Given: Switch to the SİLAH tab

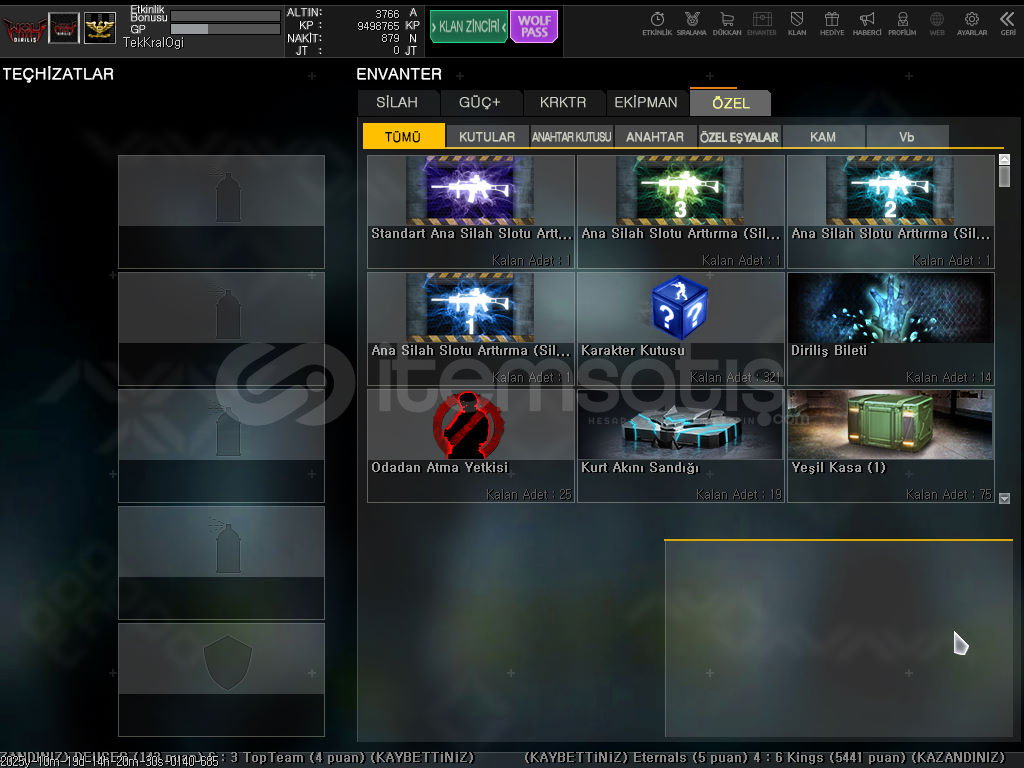Looking at the screenshot, I should (397, 103).
